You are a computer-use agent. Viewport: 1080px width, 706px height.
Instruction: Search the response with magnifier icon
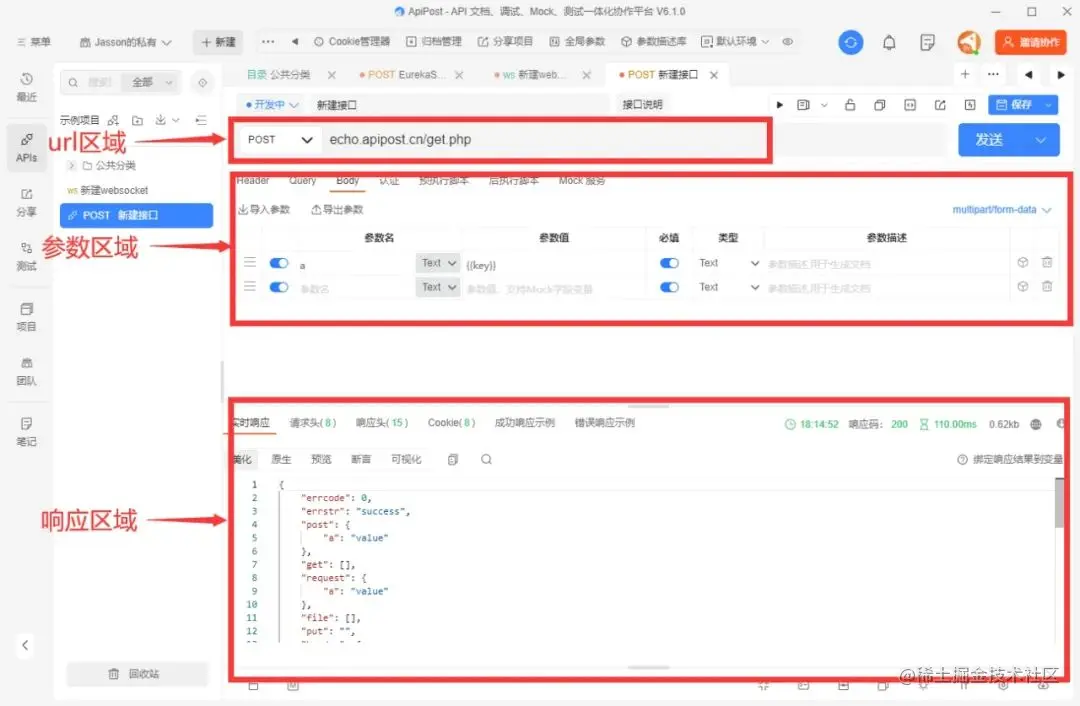point(486,459)
